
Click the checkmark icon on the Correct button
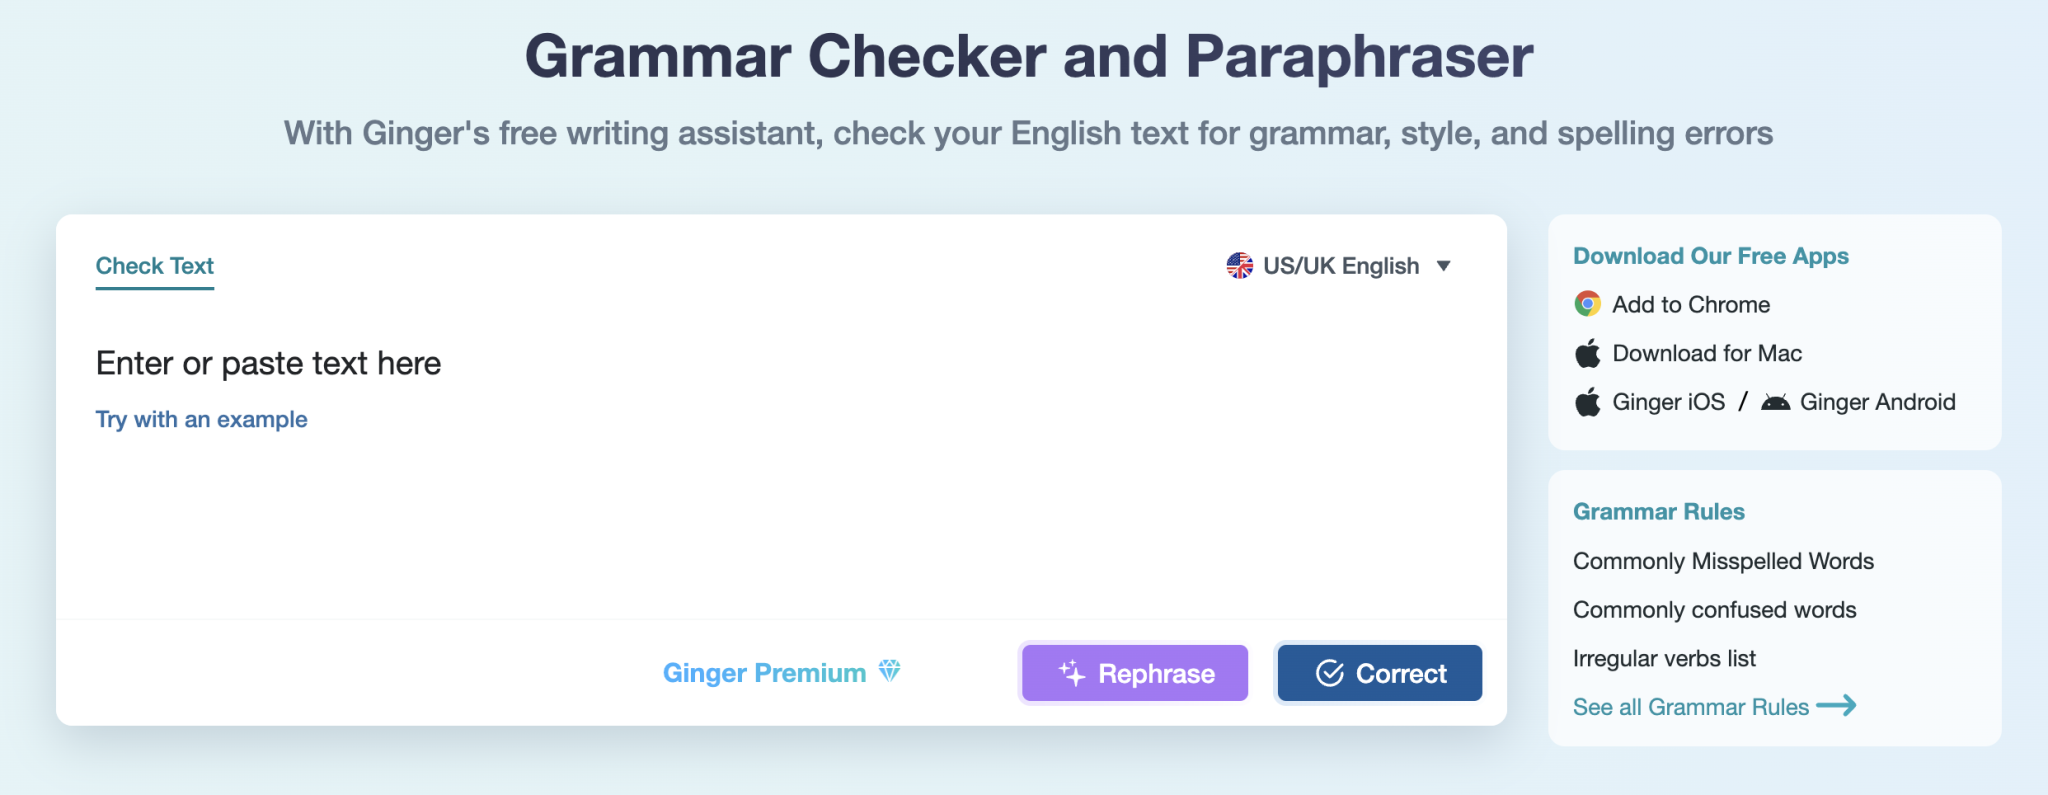1329,673
